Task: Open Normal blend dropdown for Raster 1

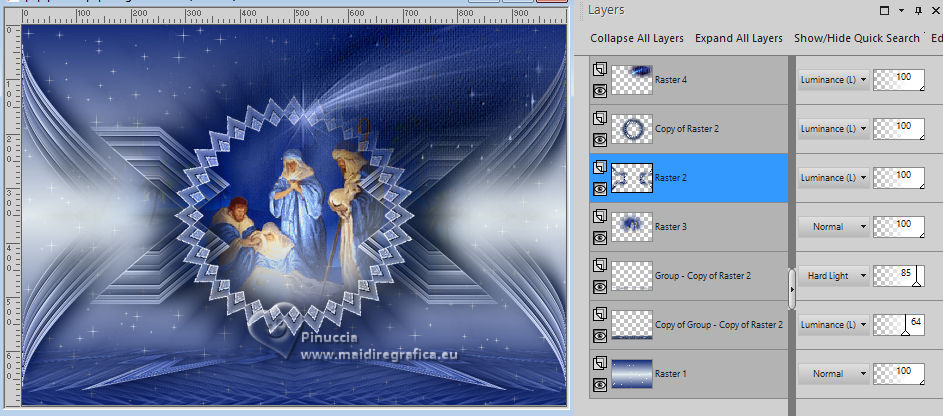Action: pos(834,374)
